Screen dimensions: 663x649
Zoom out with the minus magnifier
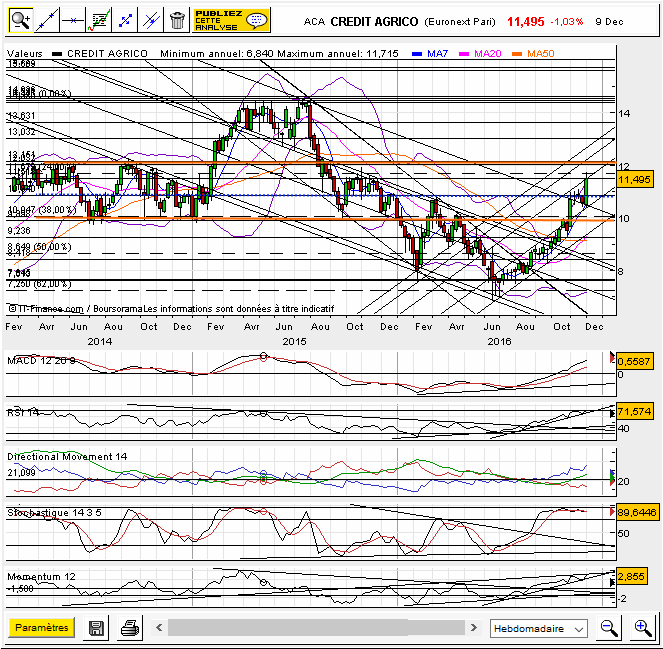(608, 628)
